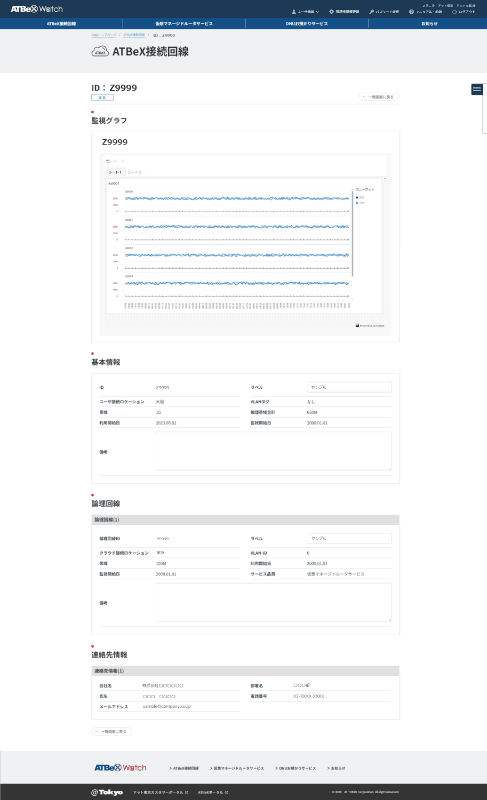Click the graph's vertical scrollbar
This screenshot has width=487, height=800.
pyautogui.click(x=352, y=235)
